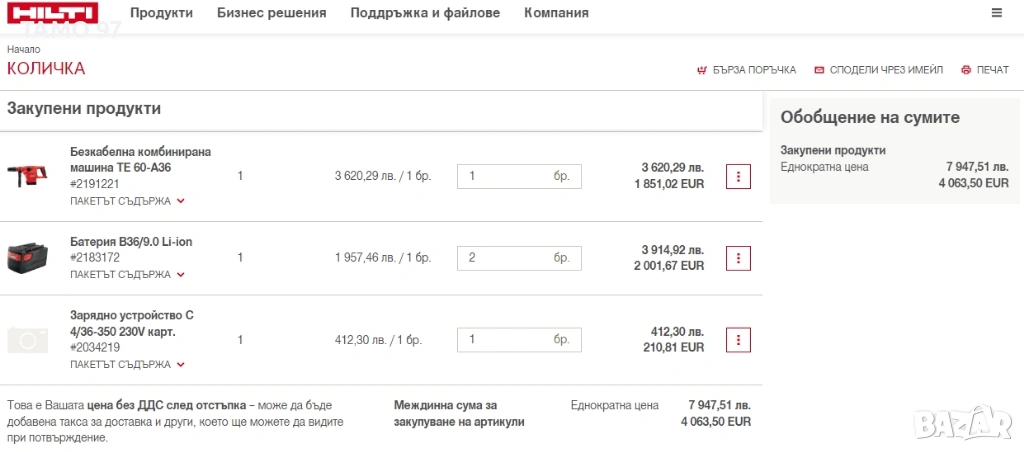This screenshot has width=1024, height=452.
Task: Open options menu for B36/9.0 battery
Action: [x=738, y=258]
